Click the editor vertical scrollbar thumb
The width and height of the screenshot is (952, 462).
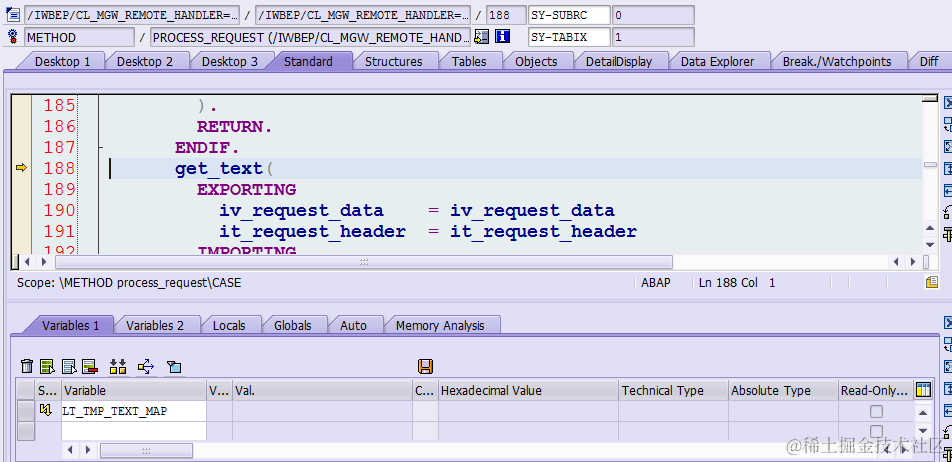[930, 165]
